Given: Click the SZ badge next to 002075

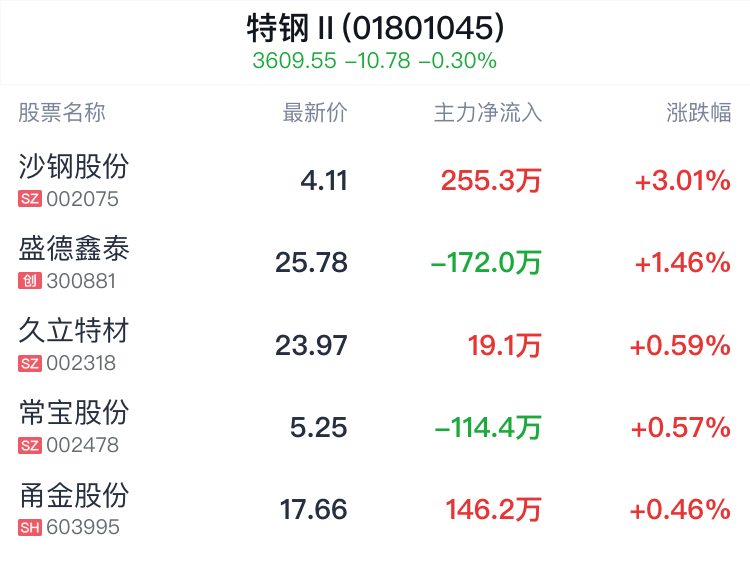Looking at the screenshot, I should click(30, 199).
